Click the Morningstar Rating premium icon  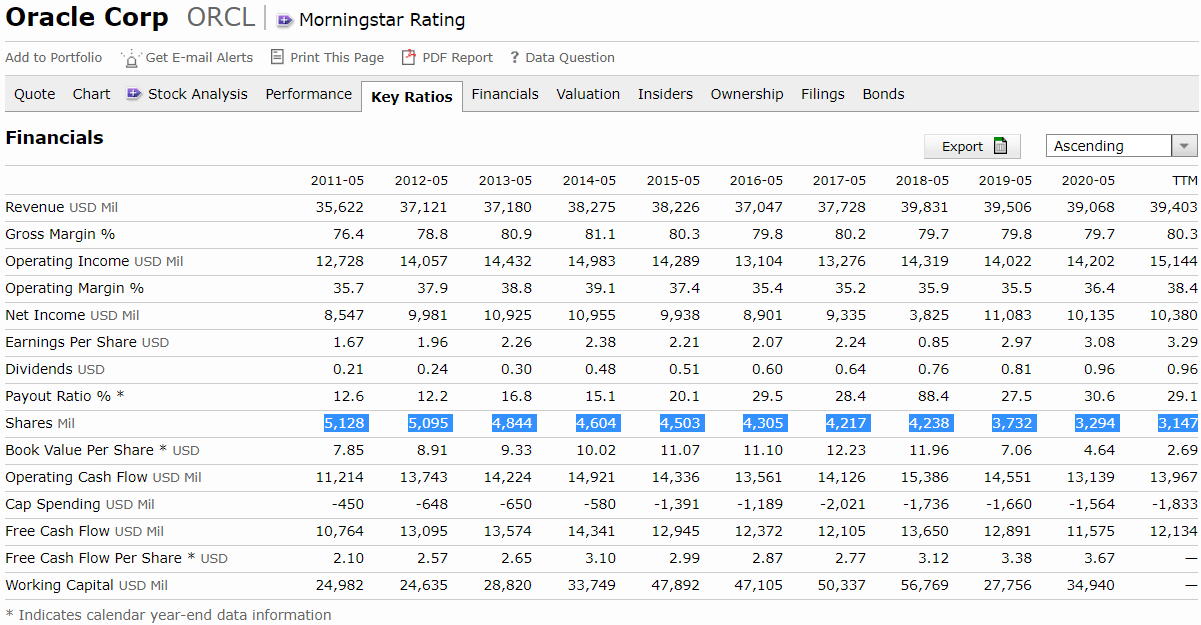(x=285, y=20)
